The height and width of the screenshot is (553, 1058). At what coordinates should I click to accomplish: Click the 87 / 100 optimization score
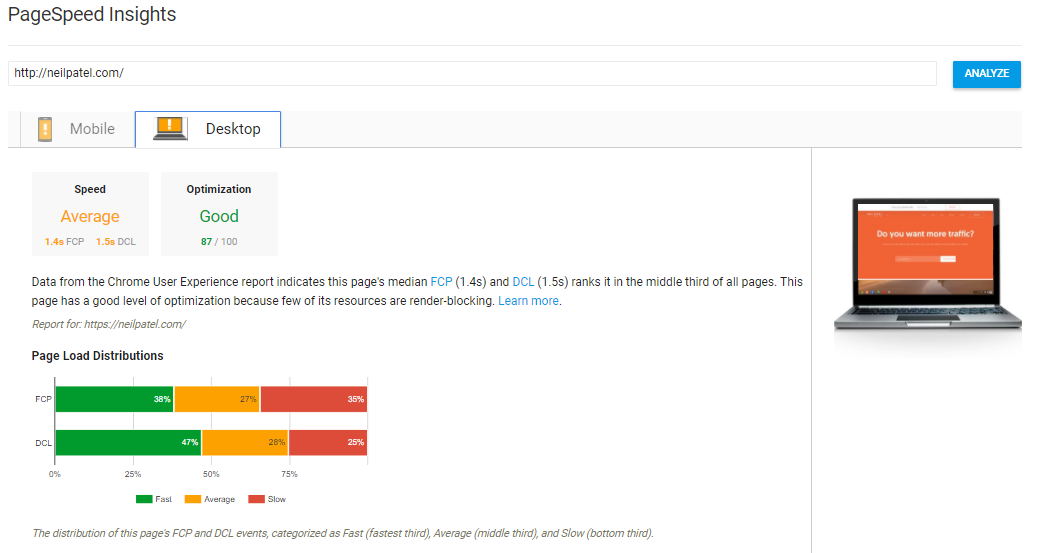pos(219,241)
